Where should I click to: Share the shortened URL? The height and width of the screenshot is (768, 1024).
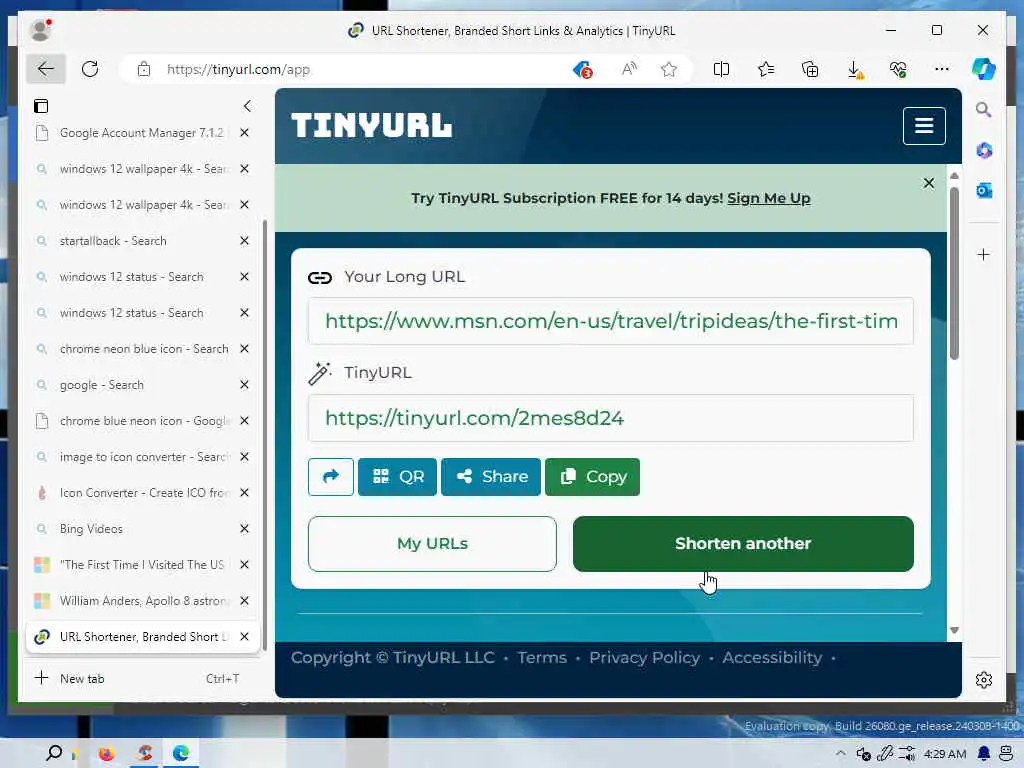pos(491,477)
